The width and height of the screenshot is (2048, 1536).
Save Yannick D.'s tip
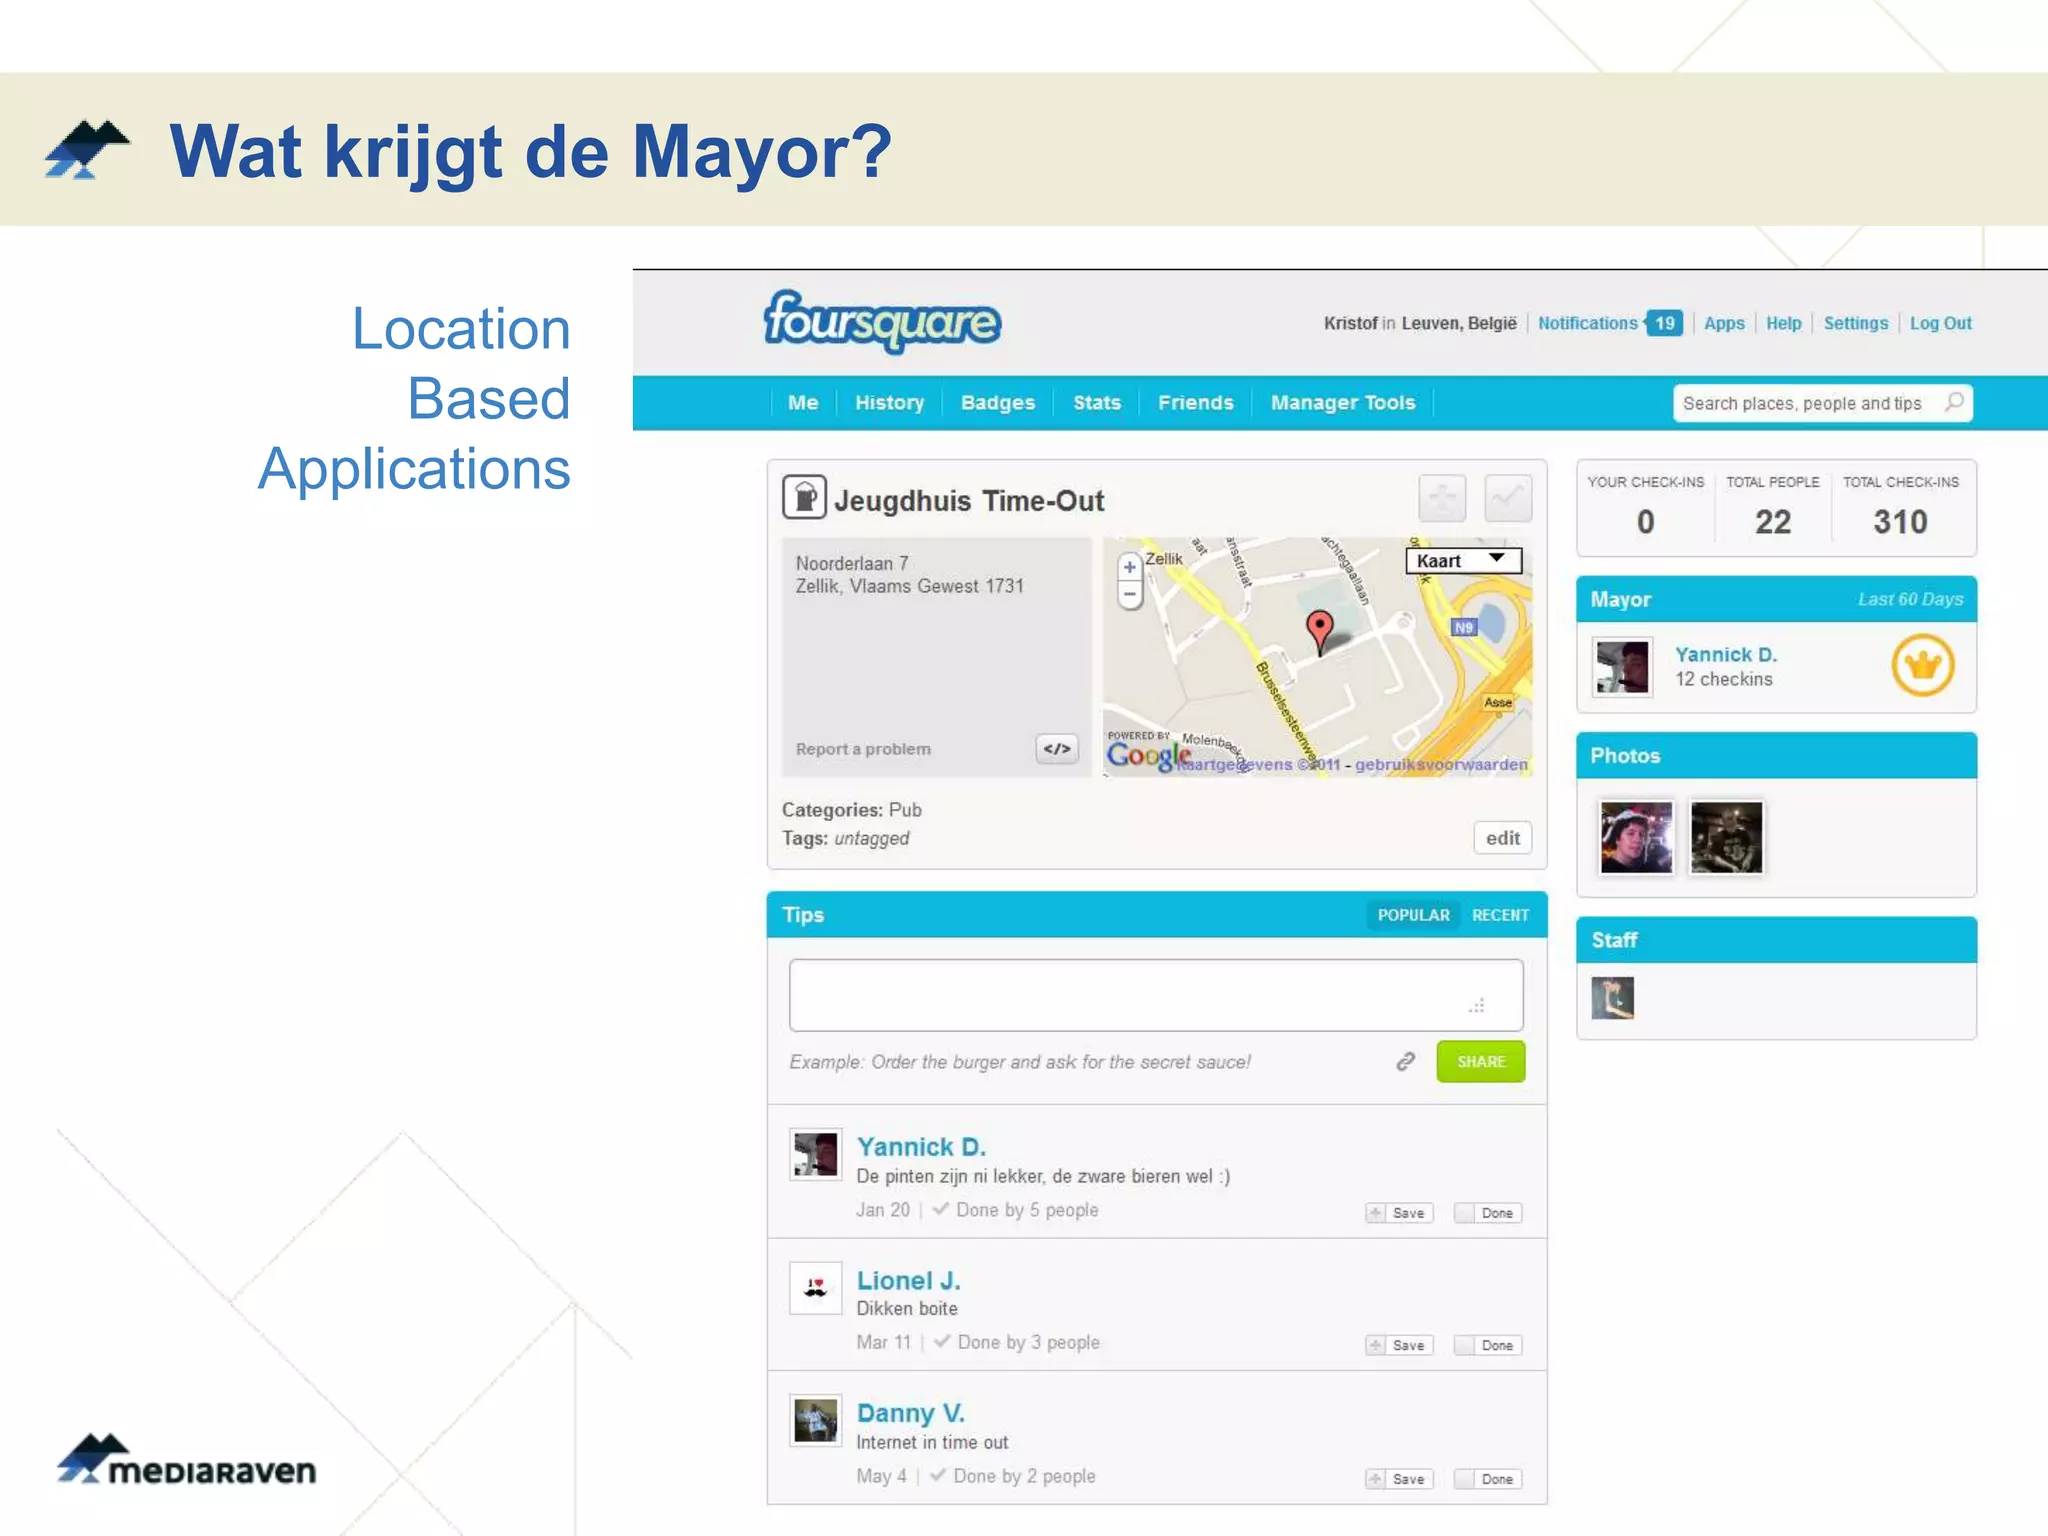tap(1399, 1213)
